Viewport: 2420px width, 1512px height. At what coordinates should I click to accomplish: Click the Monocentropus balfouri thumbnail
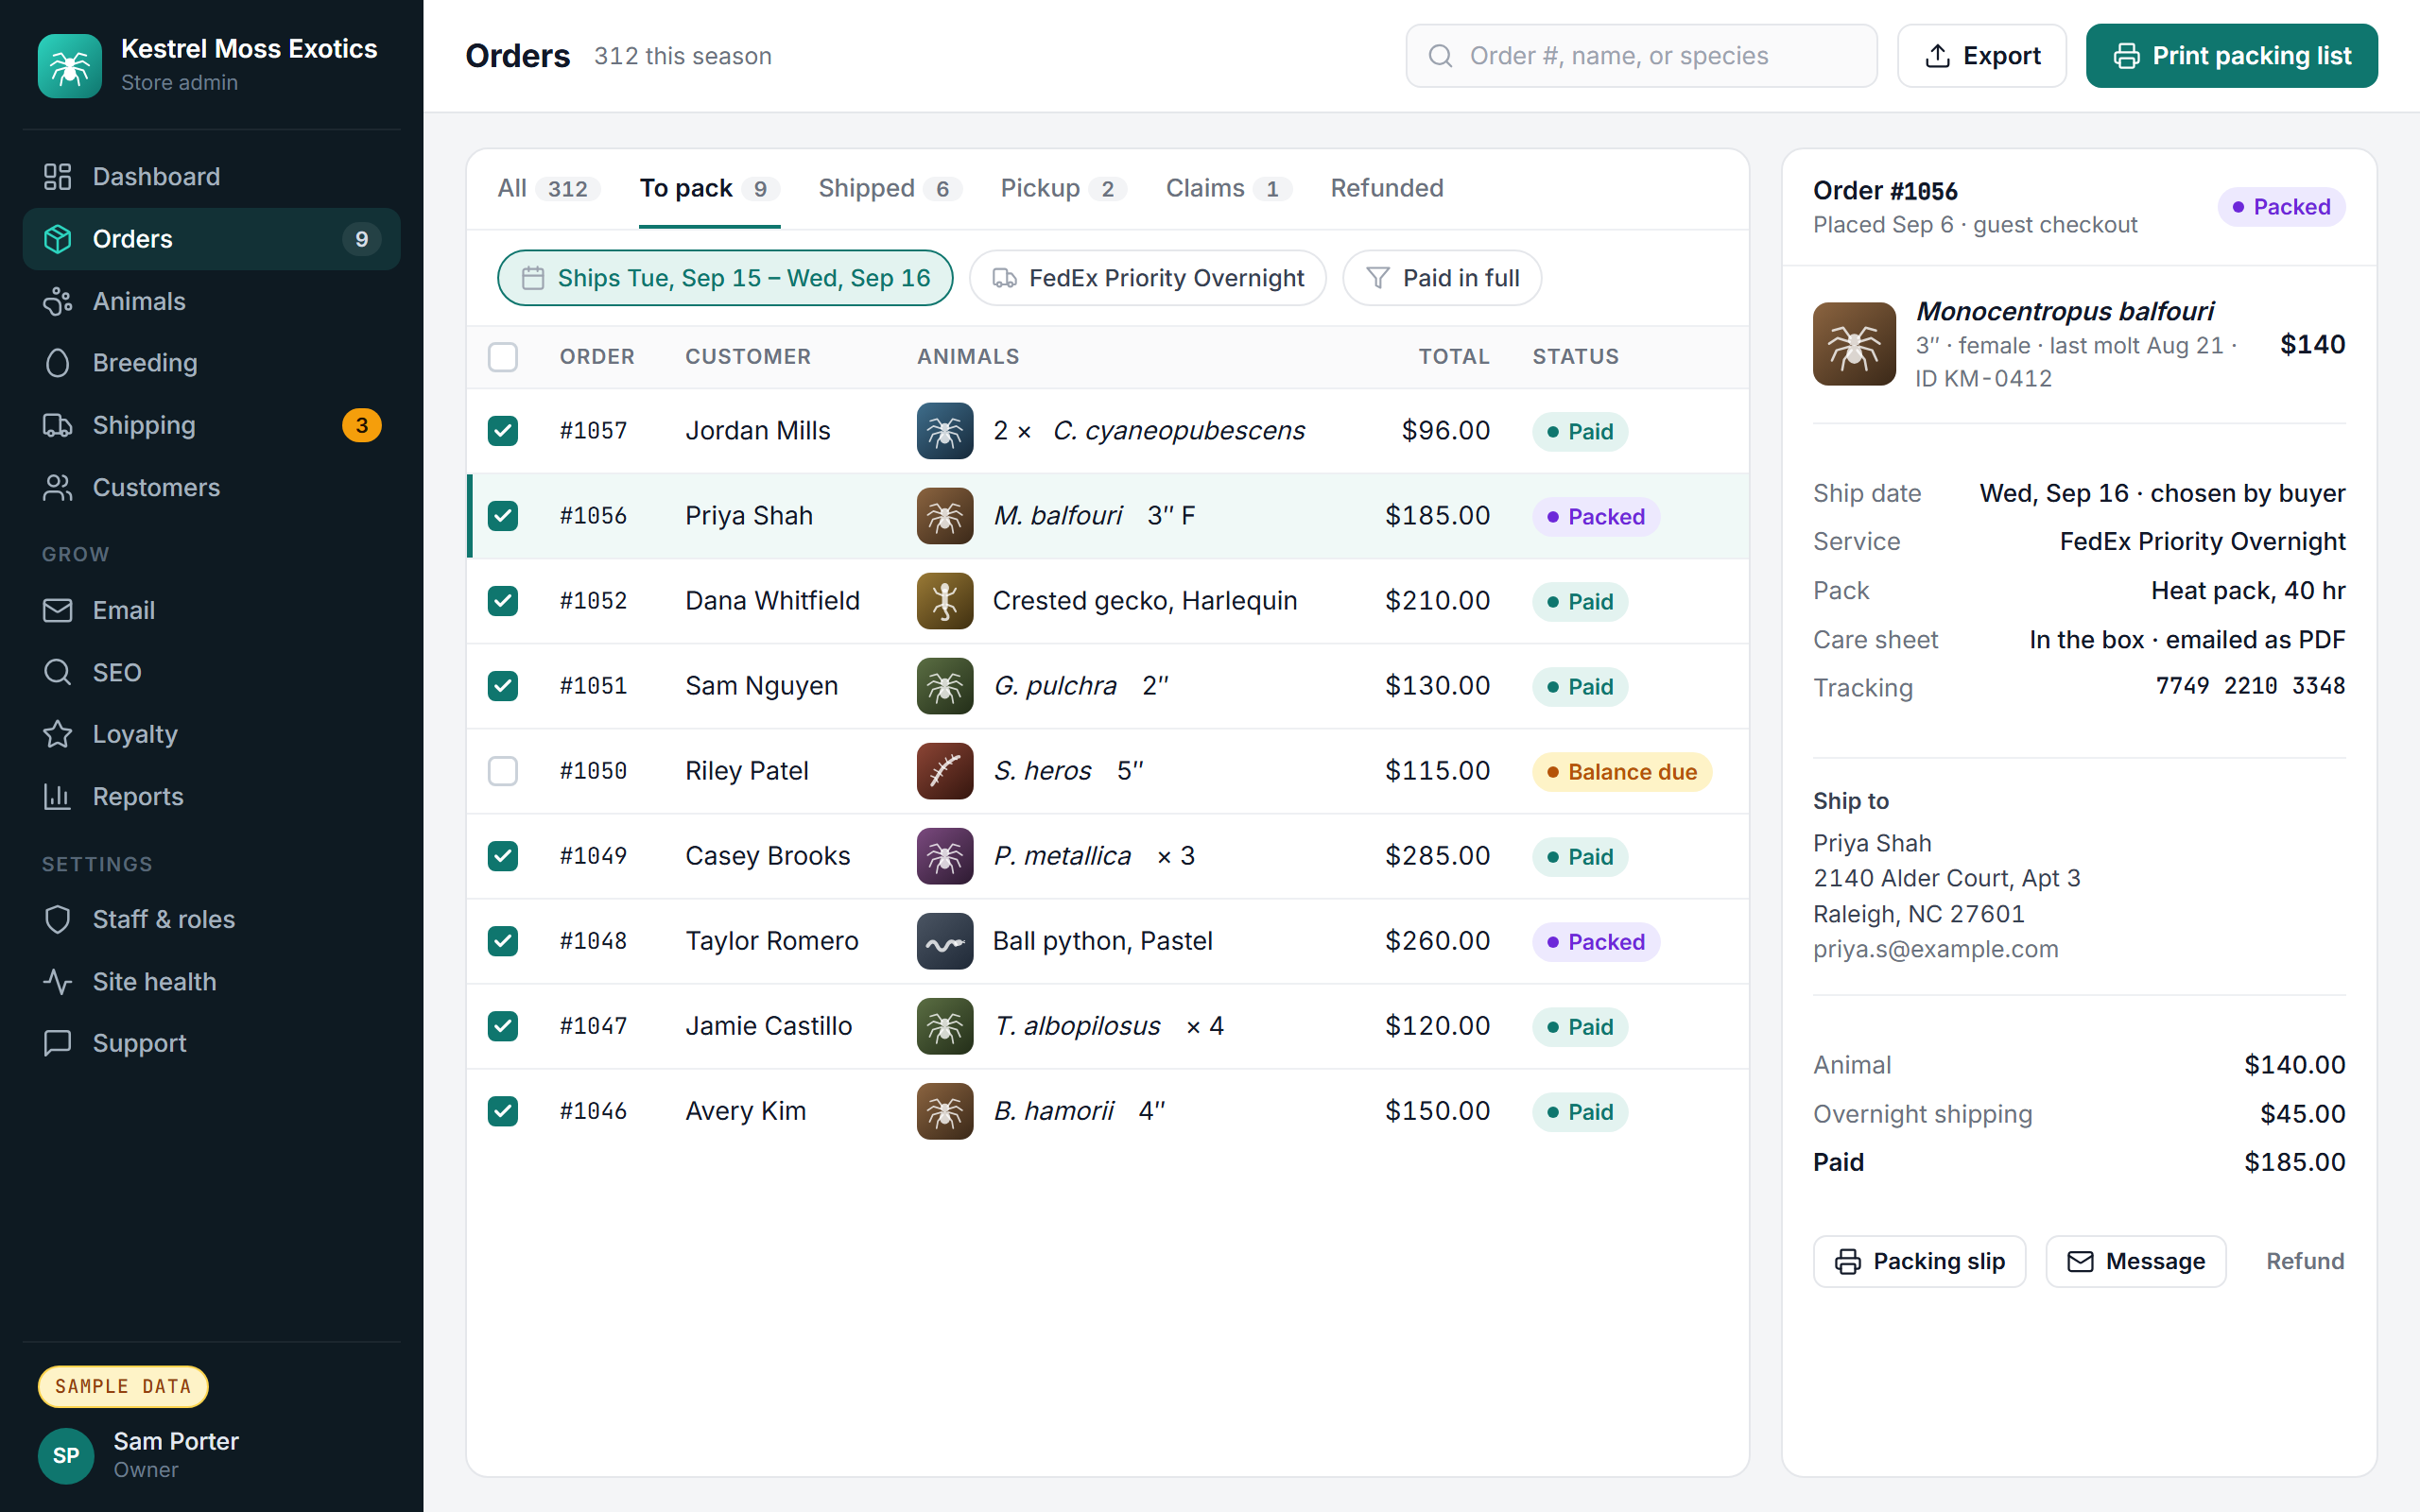tap(1854, 344)
